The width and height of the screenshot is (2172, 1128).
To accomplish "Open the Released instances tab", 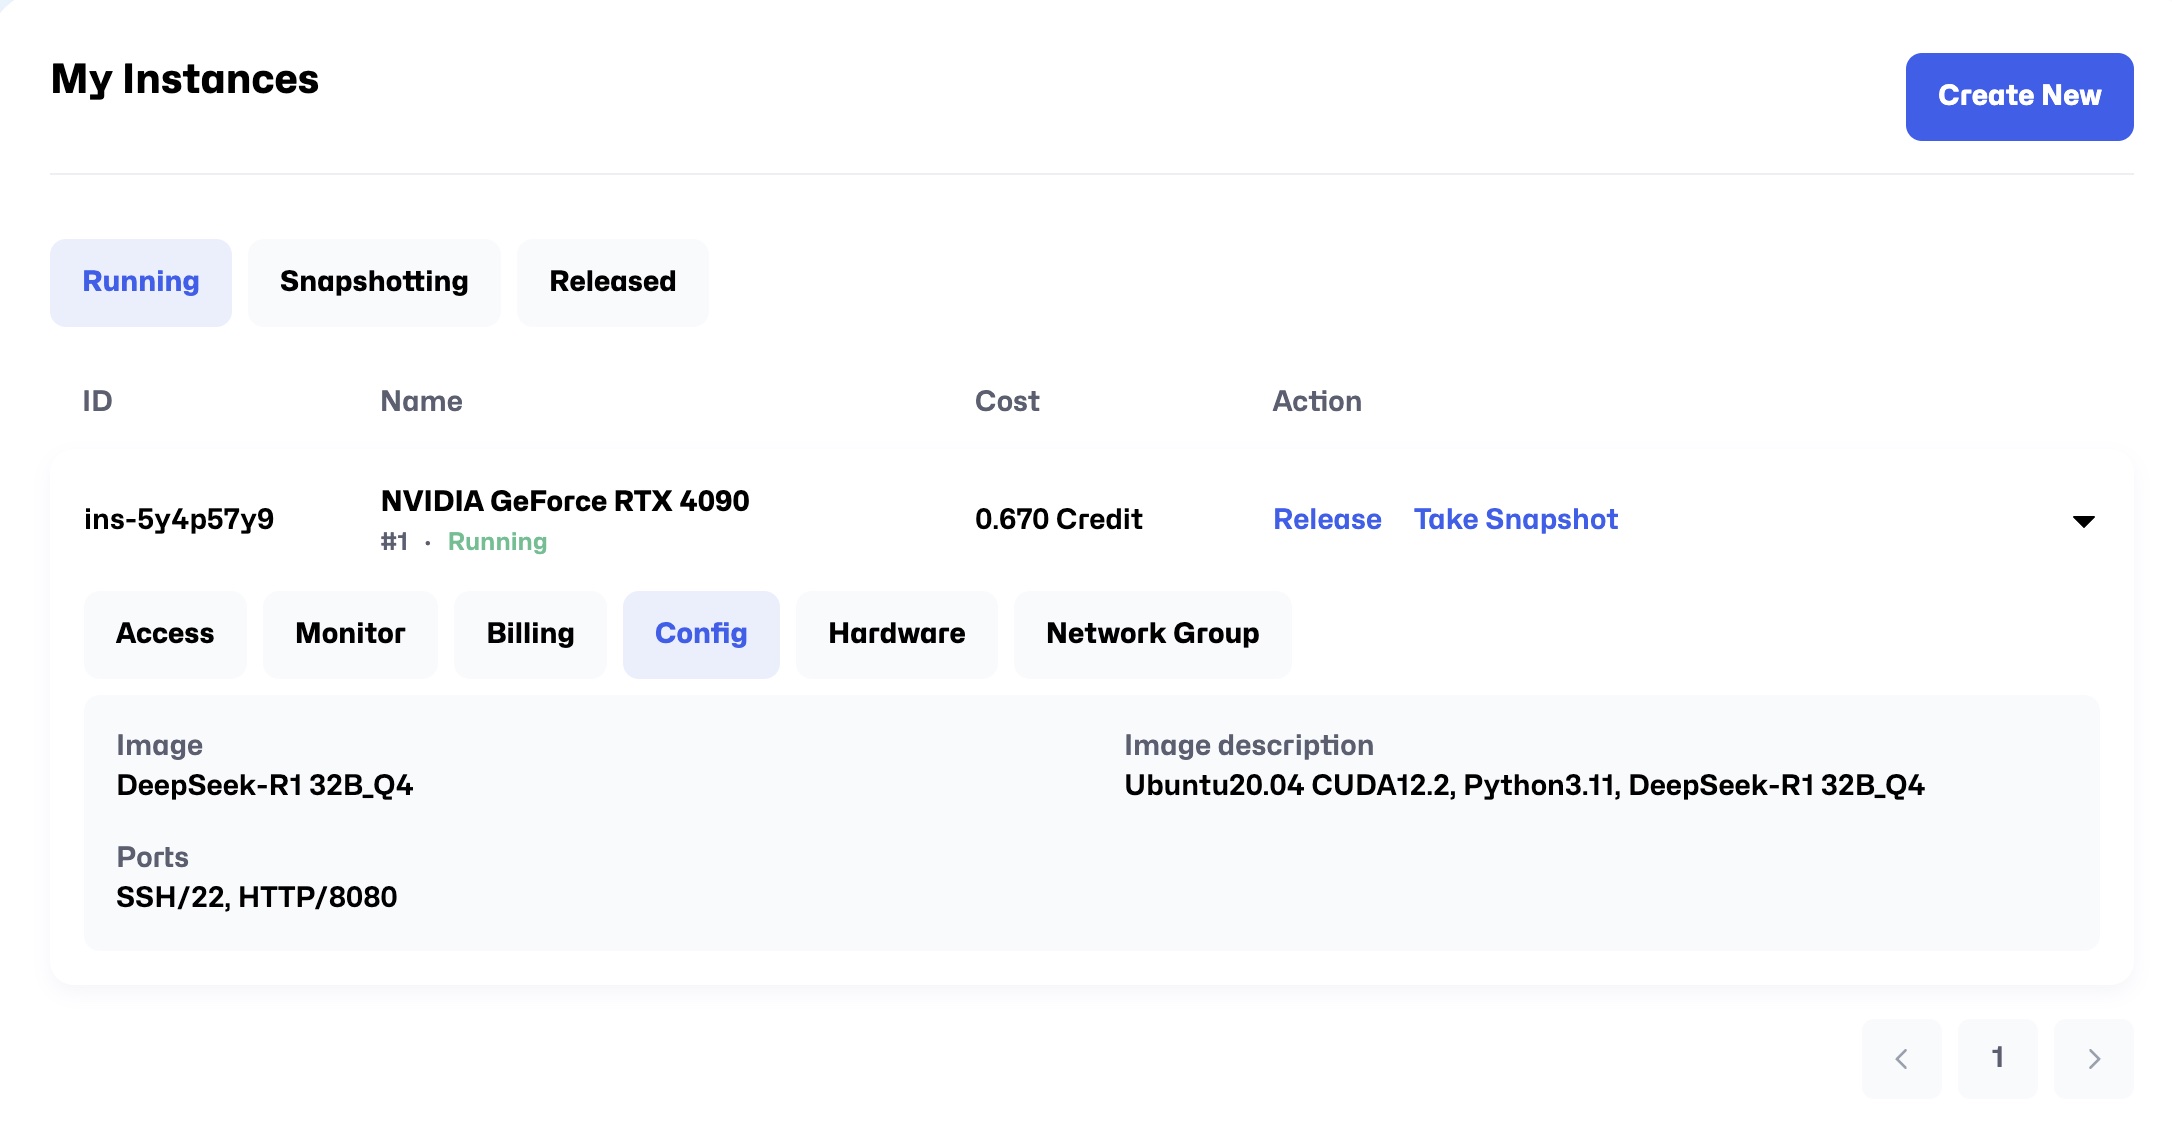I will (x=612, y=282).
